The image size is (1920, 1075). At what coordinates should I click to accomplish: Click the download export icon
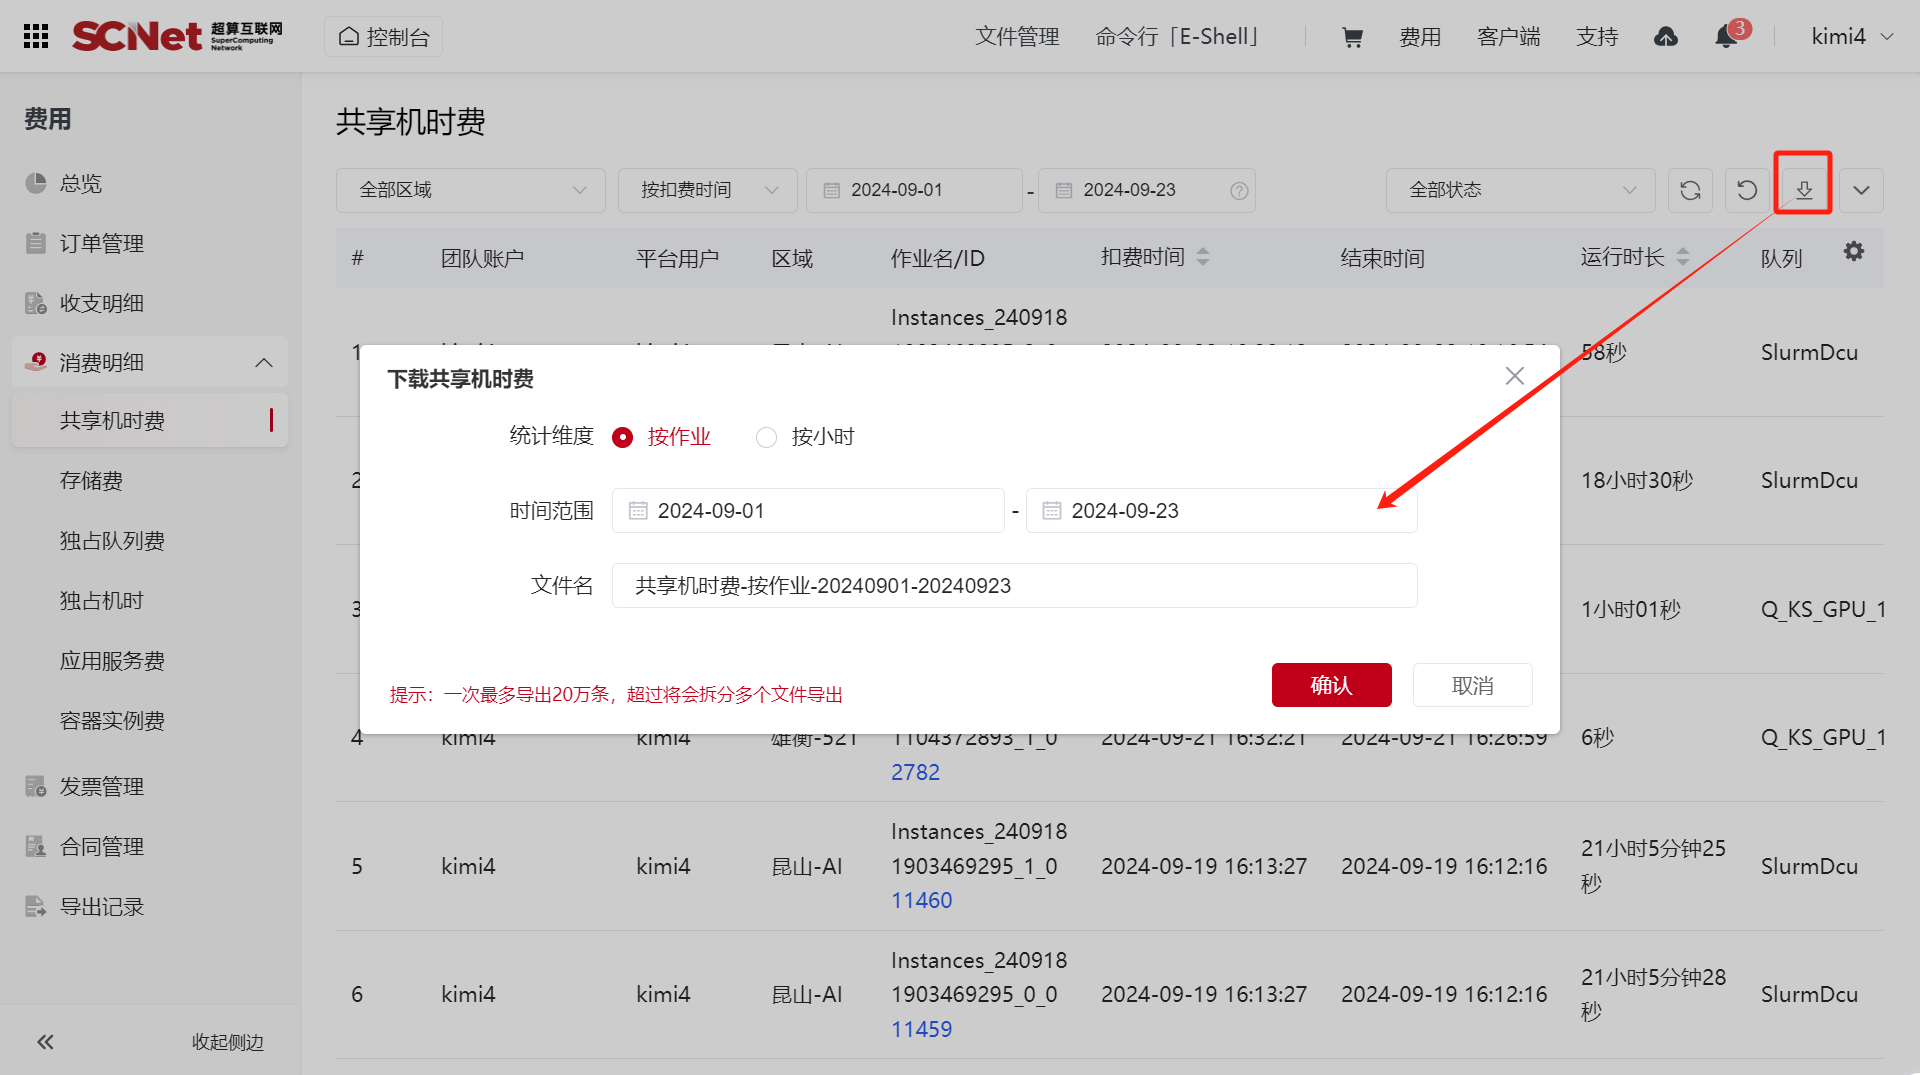(x=1803, y=190)
